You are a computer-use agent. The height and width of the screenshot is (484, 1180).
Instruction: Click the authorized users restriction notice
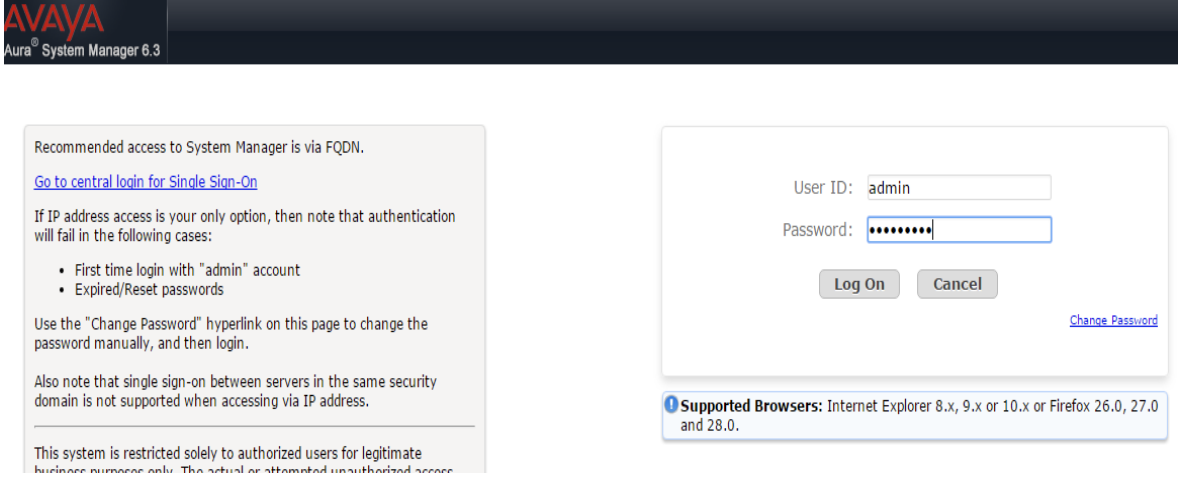tap(243, 462)
